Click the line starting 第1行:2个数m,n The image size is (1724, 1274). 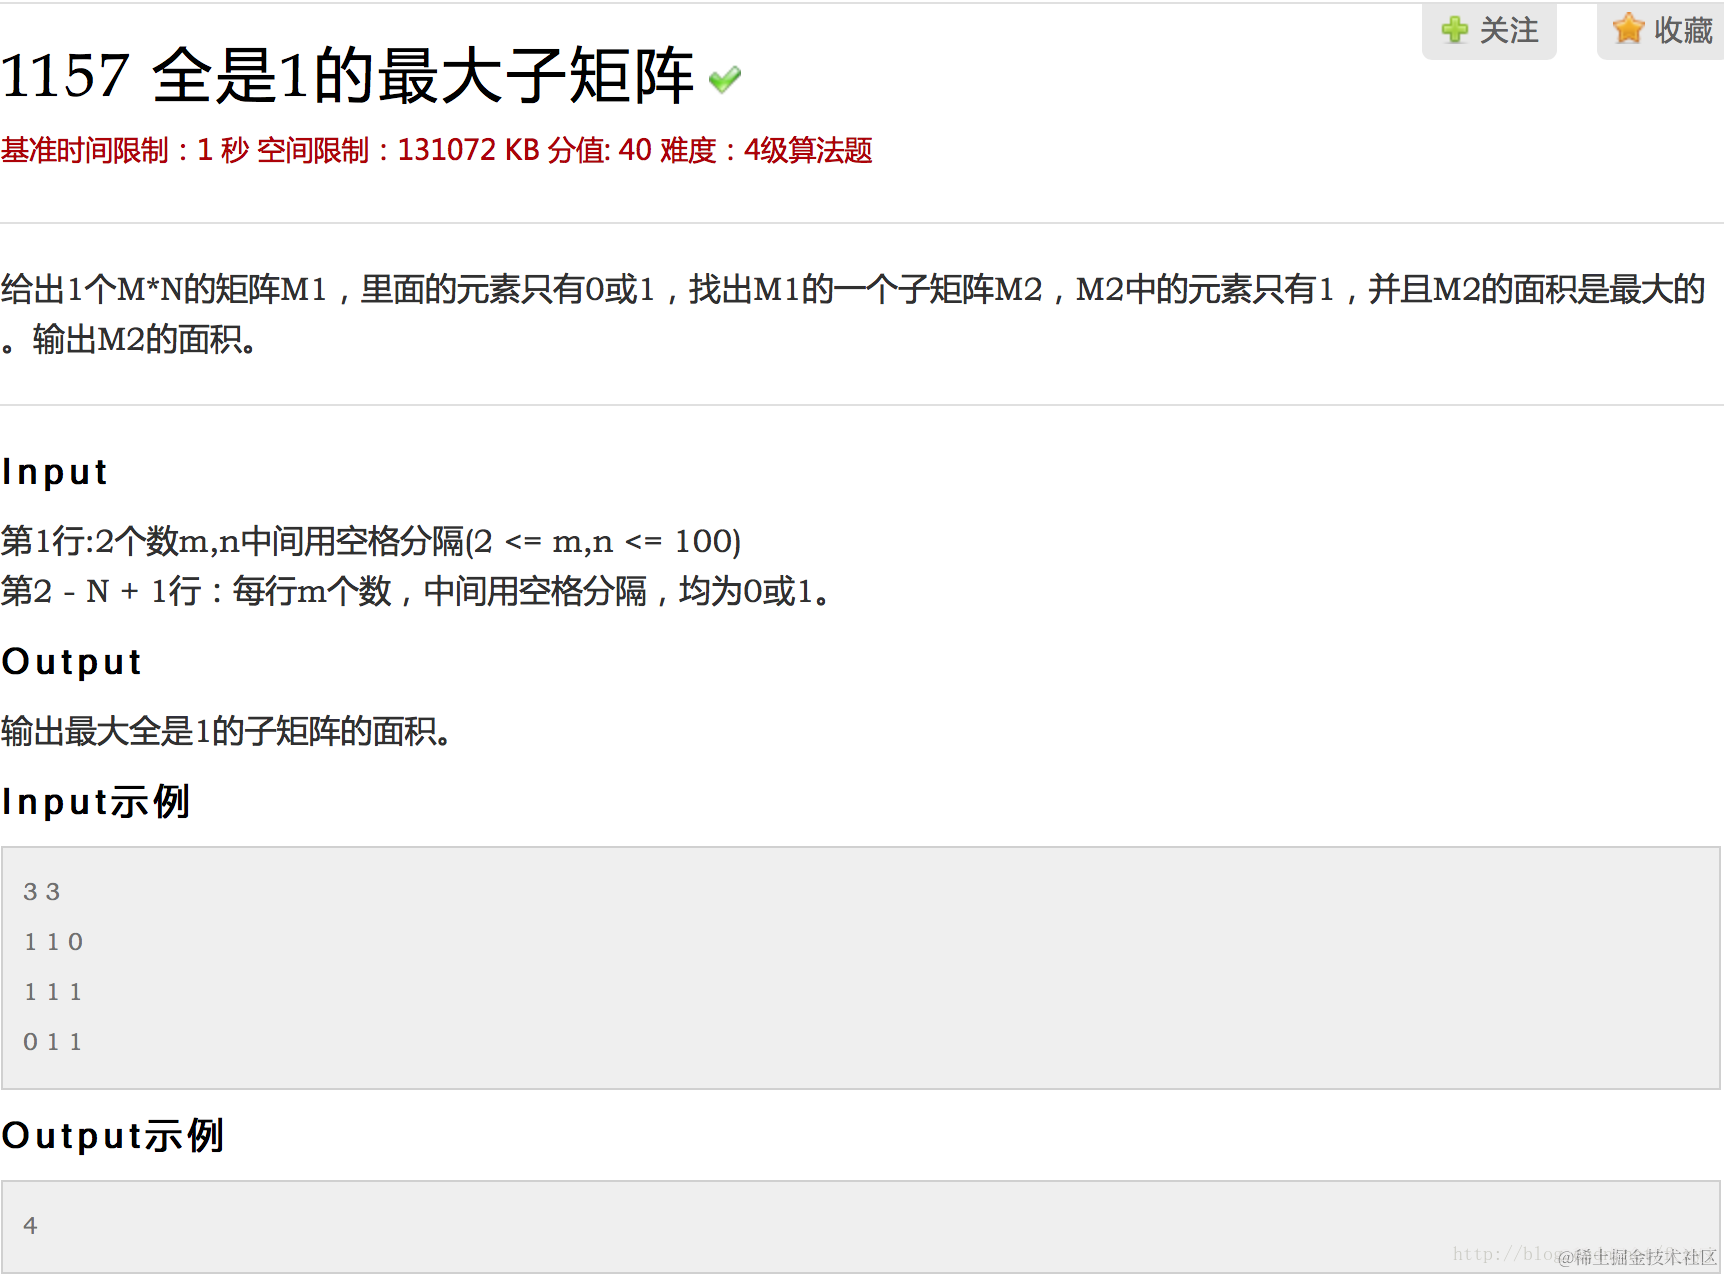point(371,541)
